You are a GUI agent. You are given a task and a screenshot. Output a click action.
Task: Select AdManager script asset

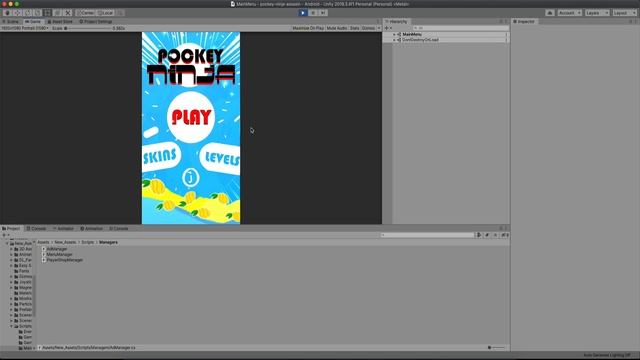click(x=54, y=249)
